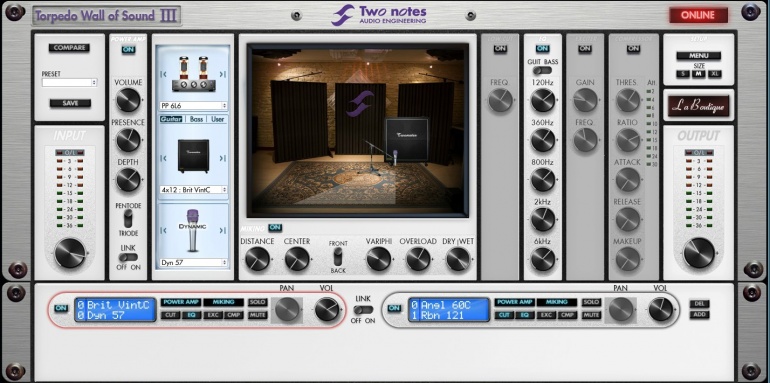Image resolution: width=770 pixels, height=383 pixels.
Task: Click MIKING button on Brit VintC channel
Action: [x=223, y=302]
